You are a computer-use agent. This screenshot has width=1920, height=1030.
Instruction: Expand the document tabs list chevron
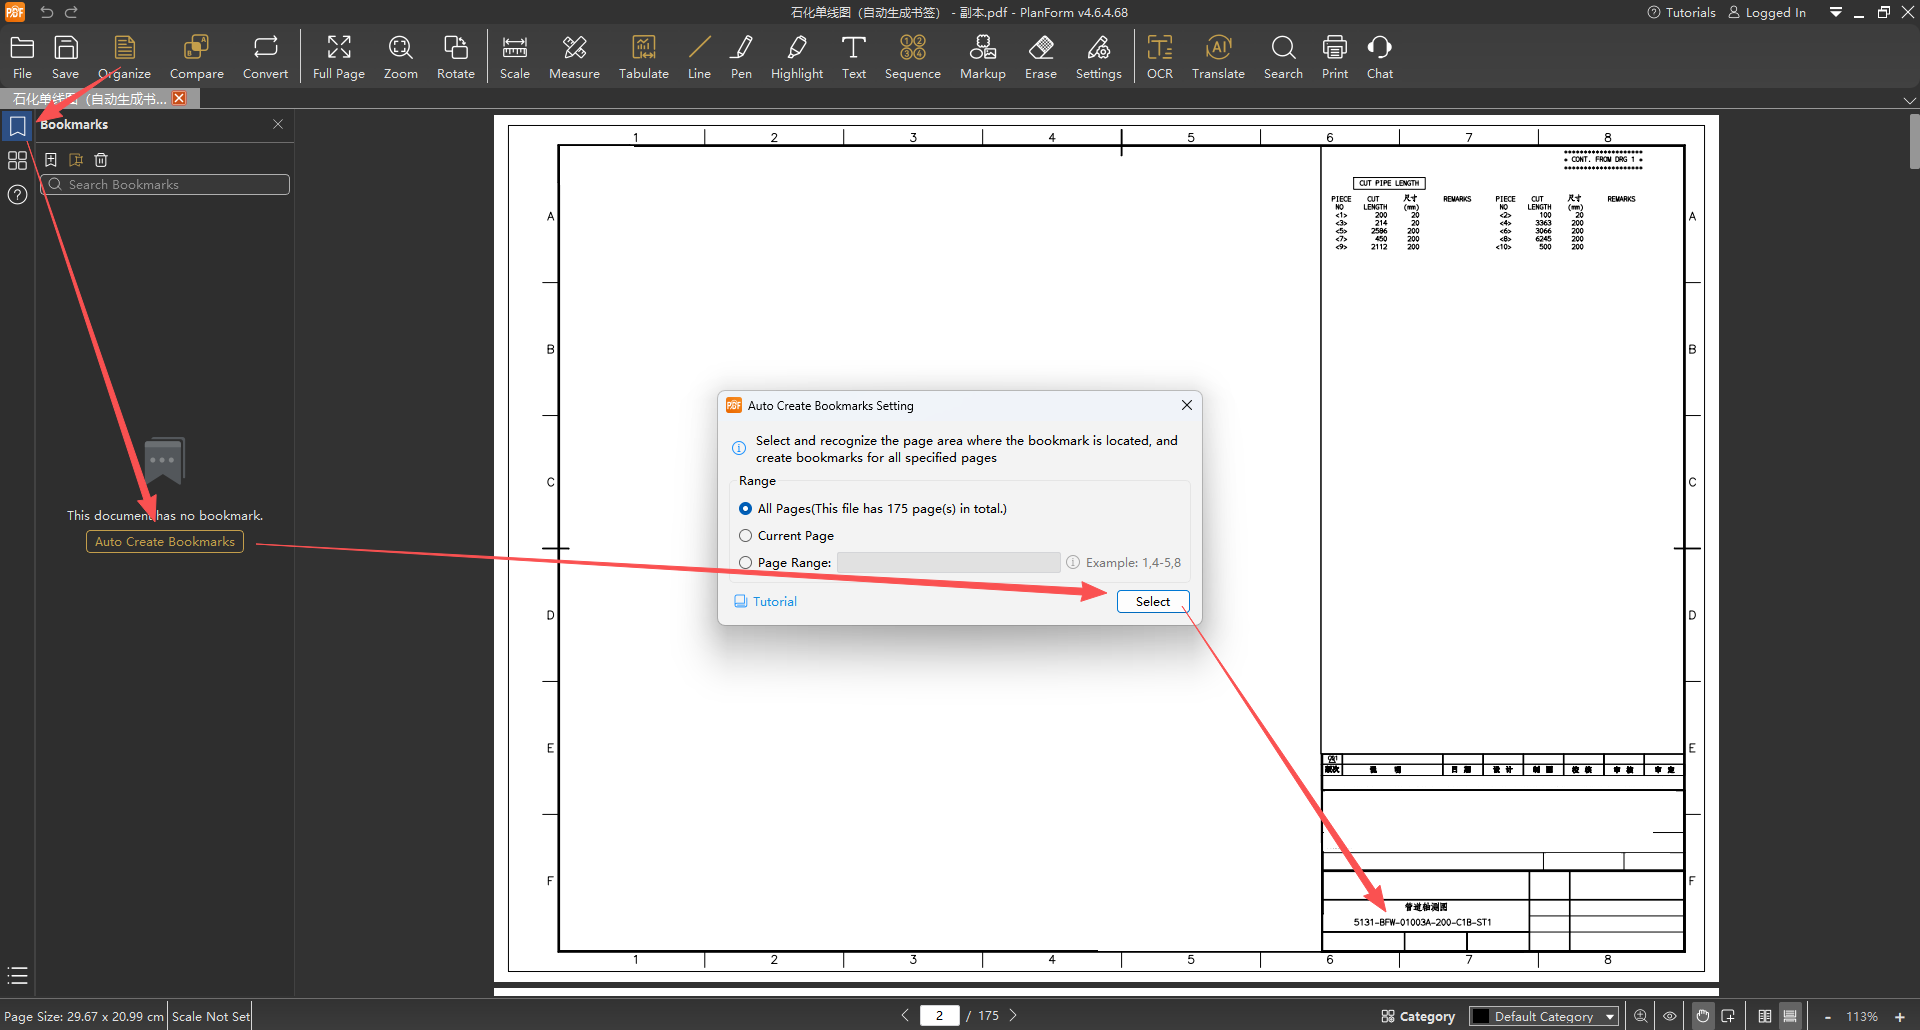[x=1909, y=100]
